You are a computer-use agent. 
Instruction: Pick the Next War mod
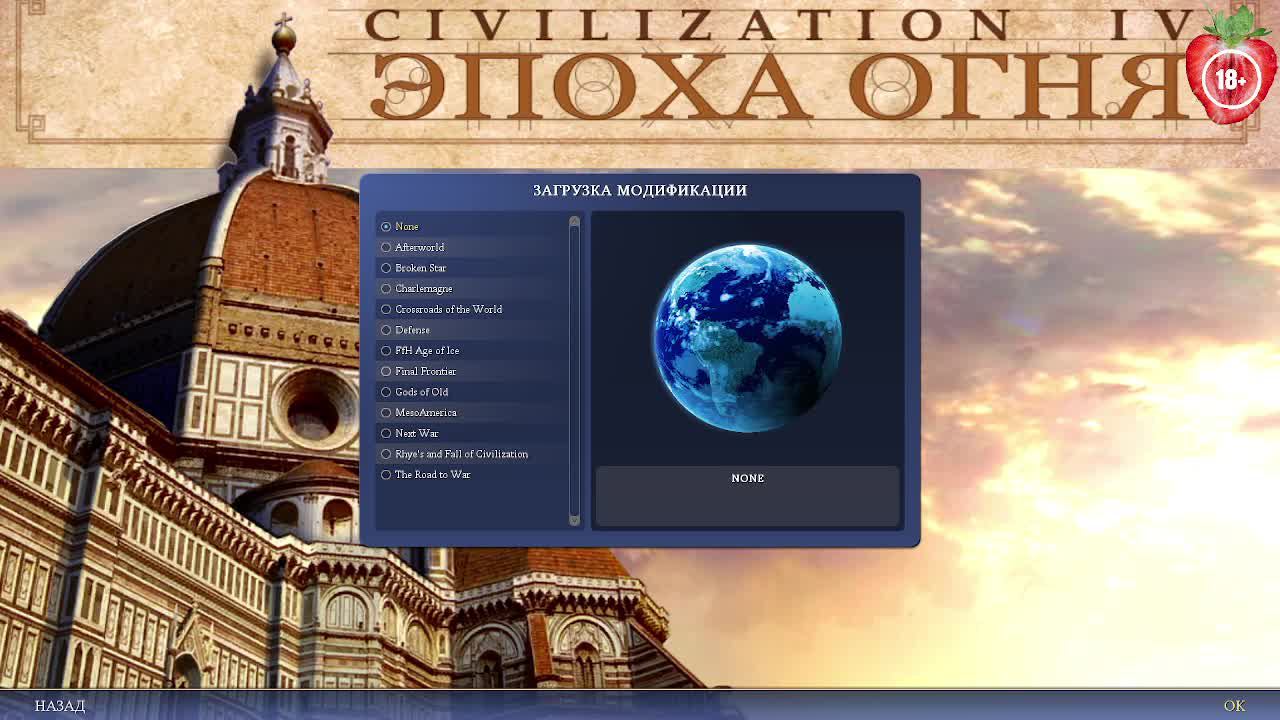click(409, 433)
